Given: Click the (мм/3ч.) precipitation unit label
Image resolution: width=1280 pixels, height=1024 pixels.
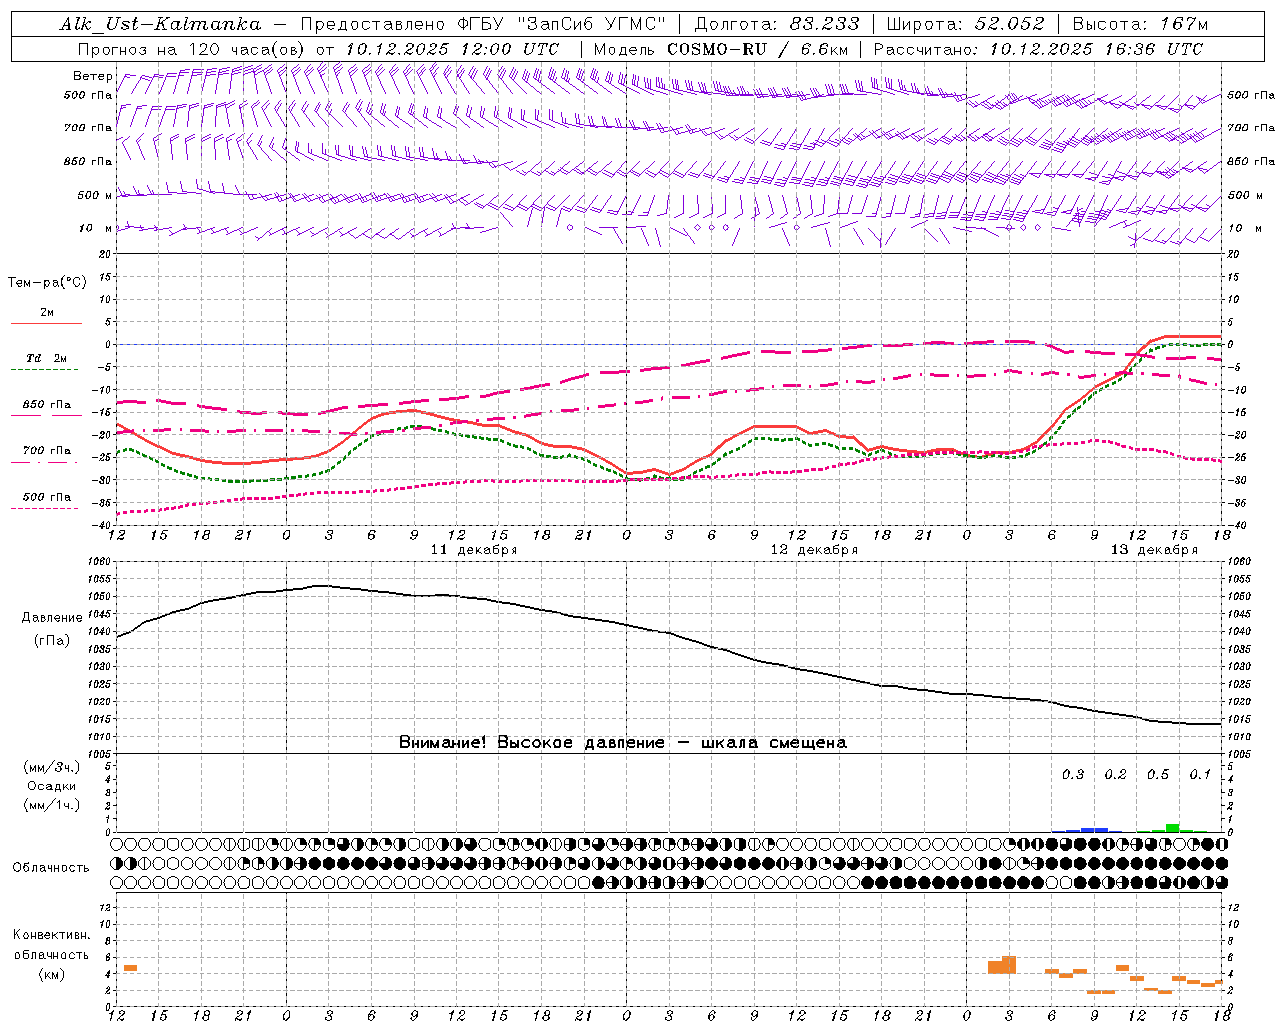Looking at the screenshot, I should 51,767.
